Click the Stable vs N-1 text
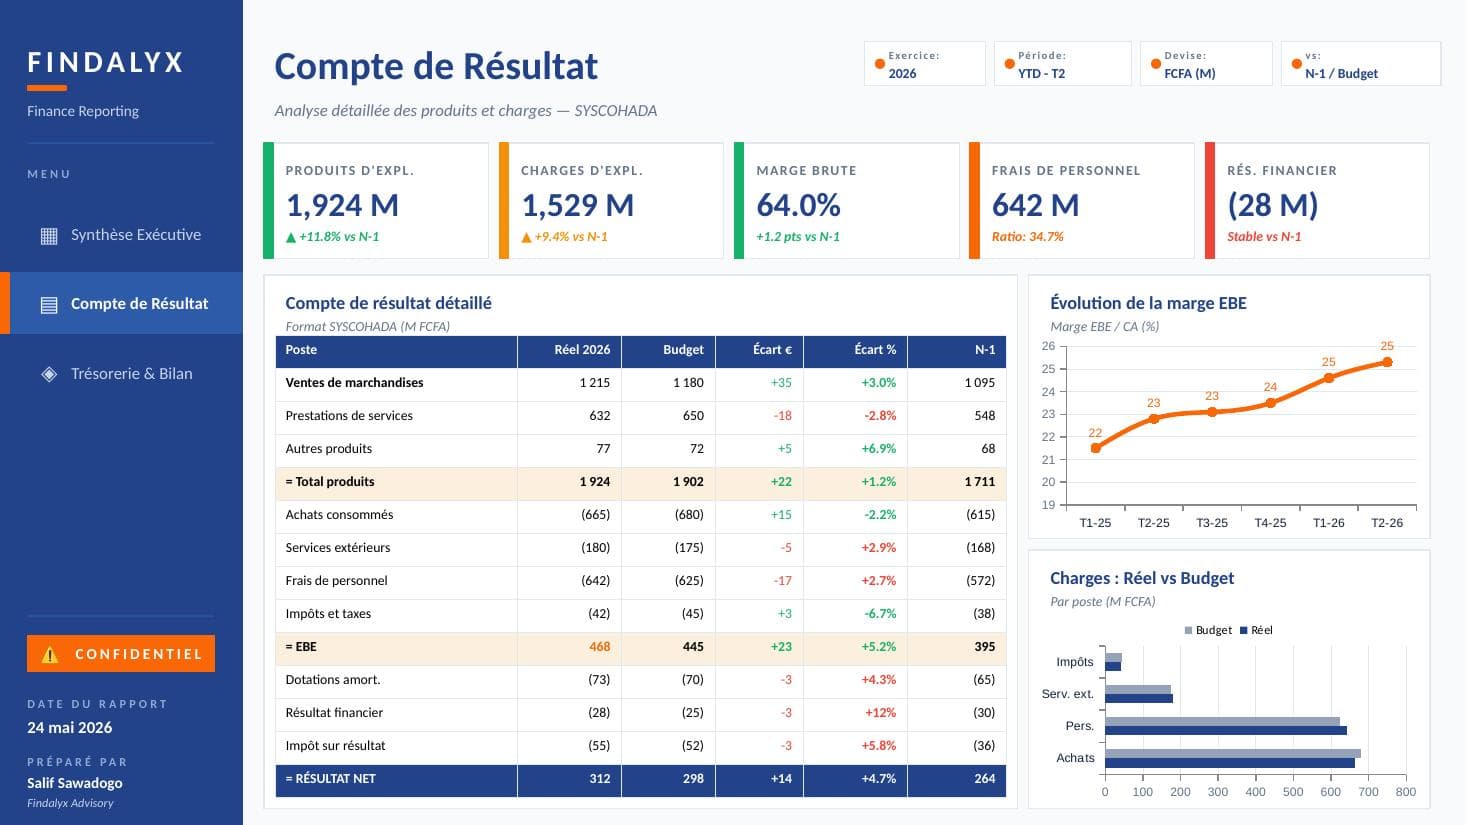 (x=1264, y=237)
